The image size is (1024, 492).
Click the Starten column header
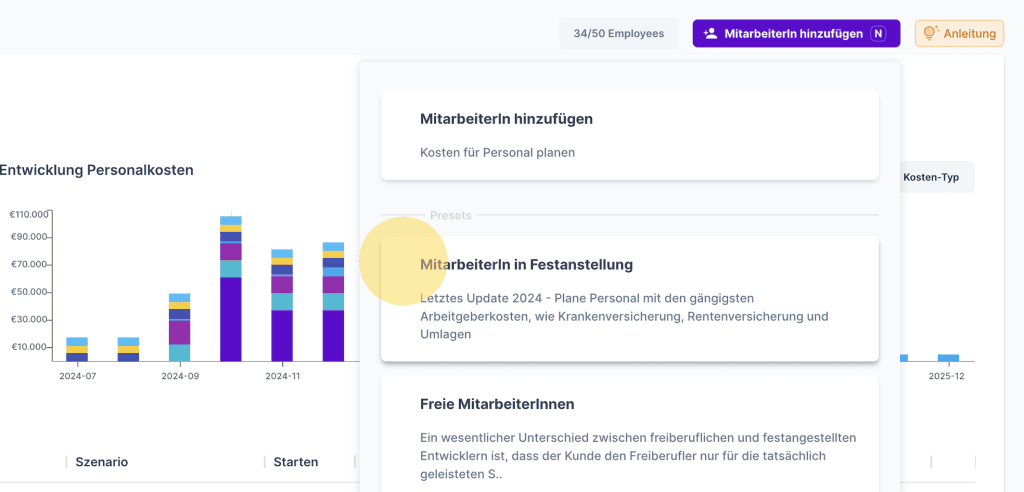pyautogui.click(x=295, y=462)
